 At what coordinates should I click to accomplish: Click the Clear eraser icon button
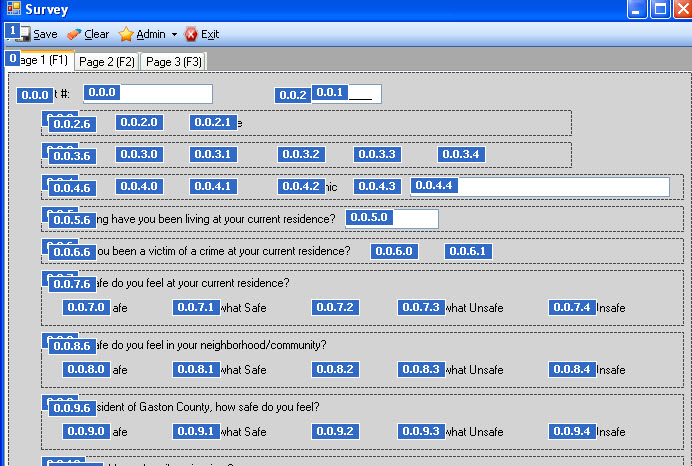coord(88,34)
